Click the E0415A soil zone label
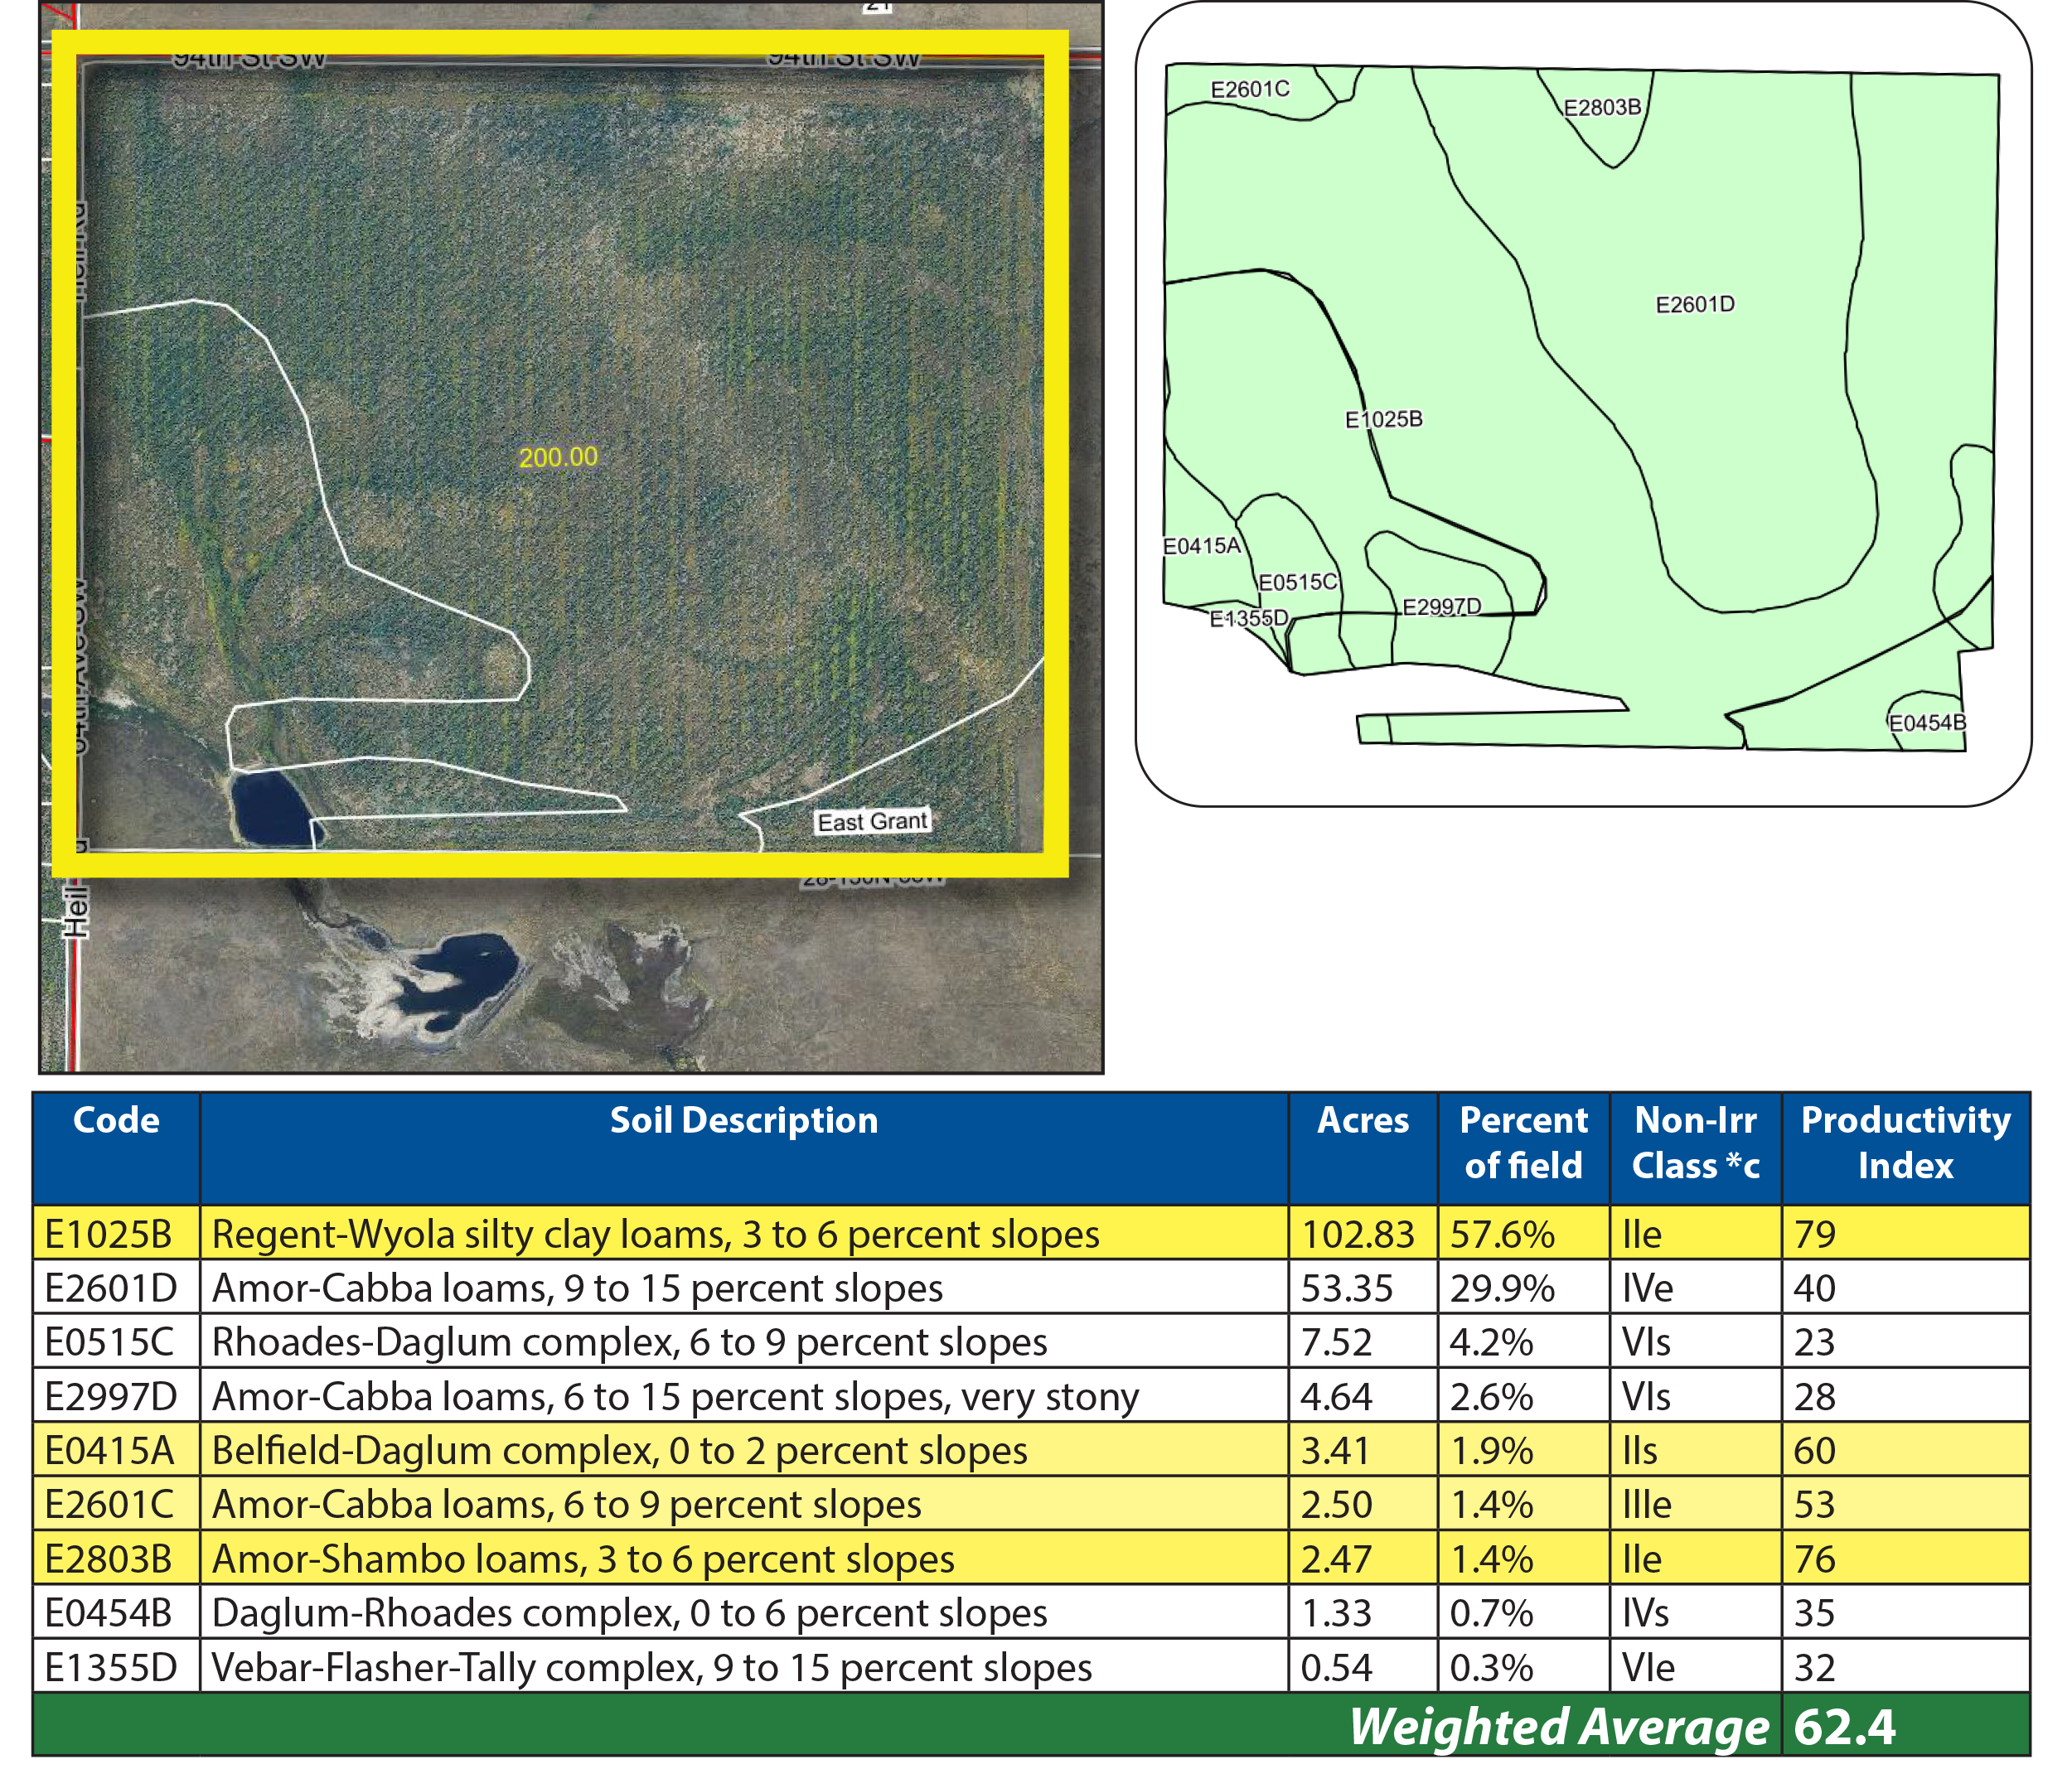This screenshot has height=1769, width=2072. click(1201, 546)
